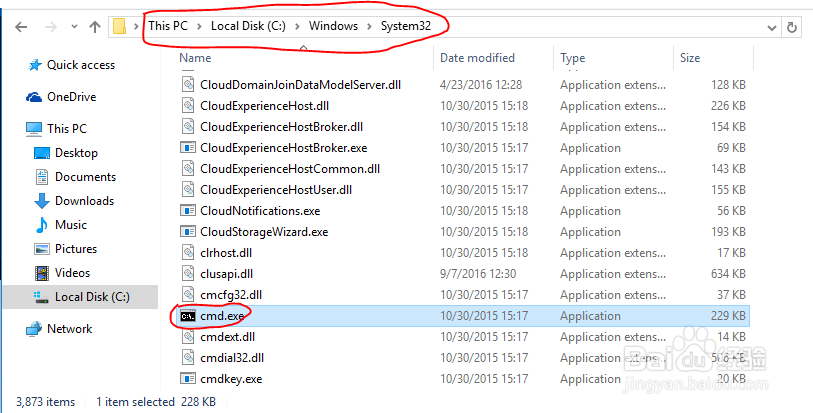The image size is (813, 413).
Task: Click the '4/23/2016 12:28' date cell
Action: 481,84
